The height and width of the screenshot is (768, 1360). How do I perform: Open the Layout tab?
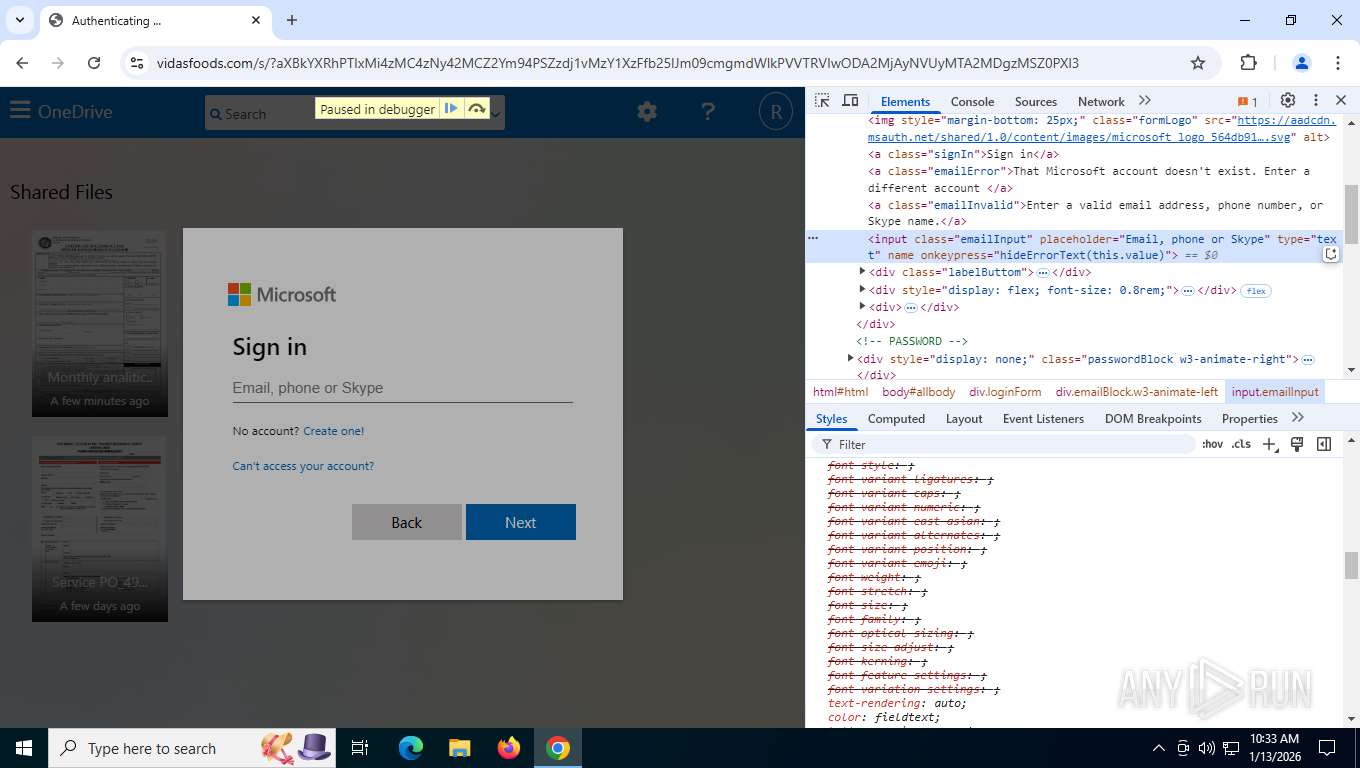click(964, 419)
